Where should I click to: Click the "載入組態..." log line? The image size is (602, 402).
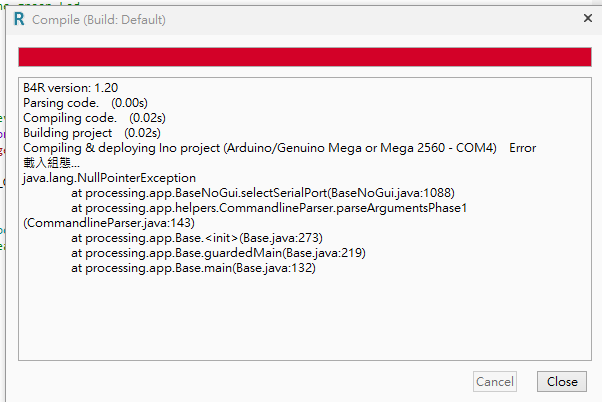tap(52, 163)
